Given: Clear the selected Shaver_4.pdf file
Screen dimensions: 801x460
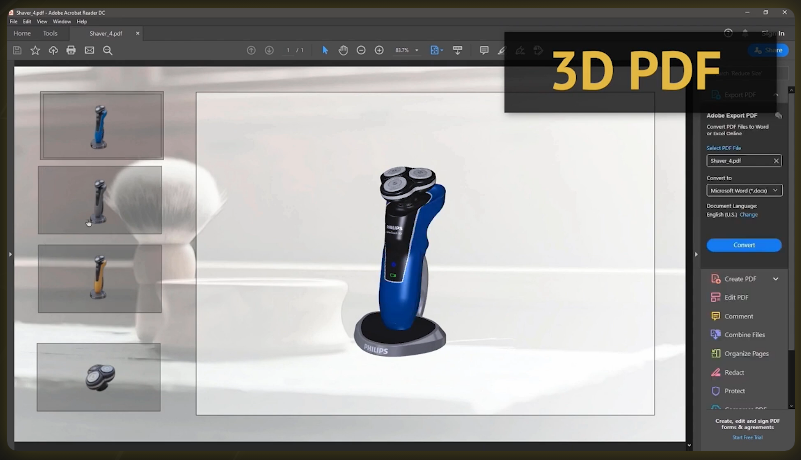Looking at the screenshot, I should [776, 161].
